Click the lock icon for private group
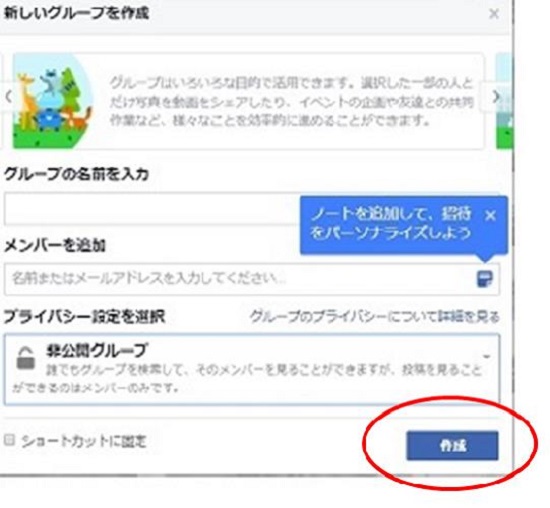 click(x=26, y=358)
